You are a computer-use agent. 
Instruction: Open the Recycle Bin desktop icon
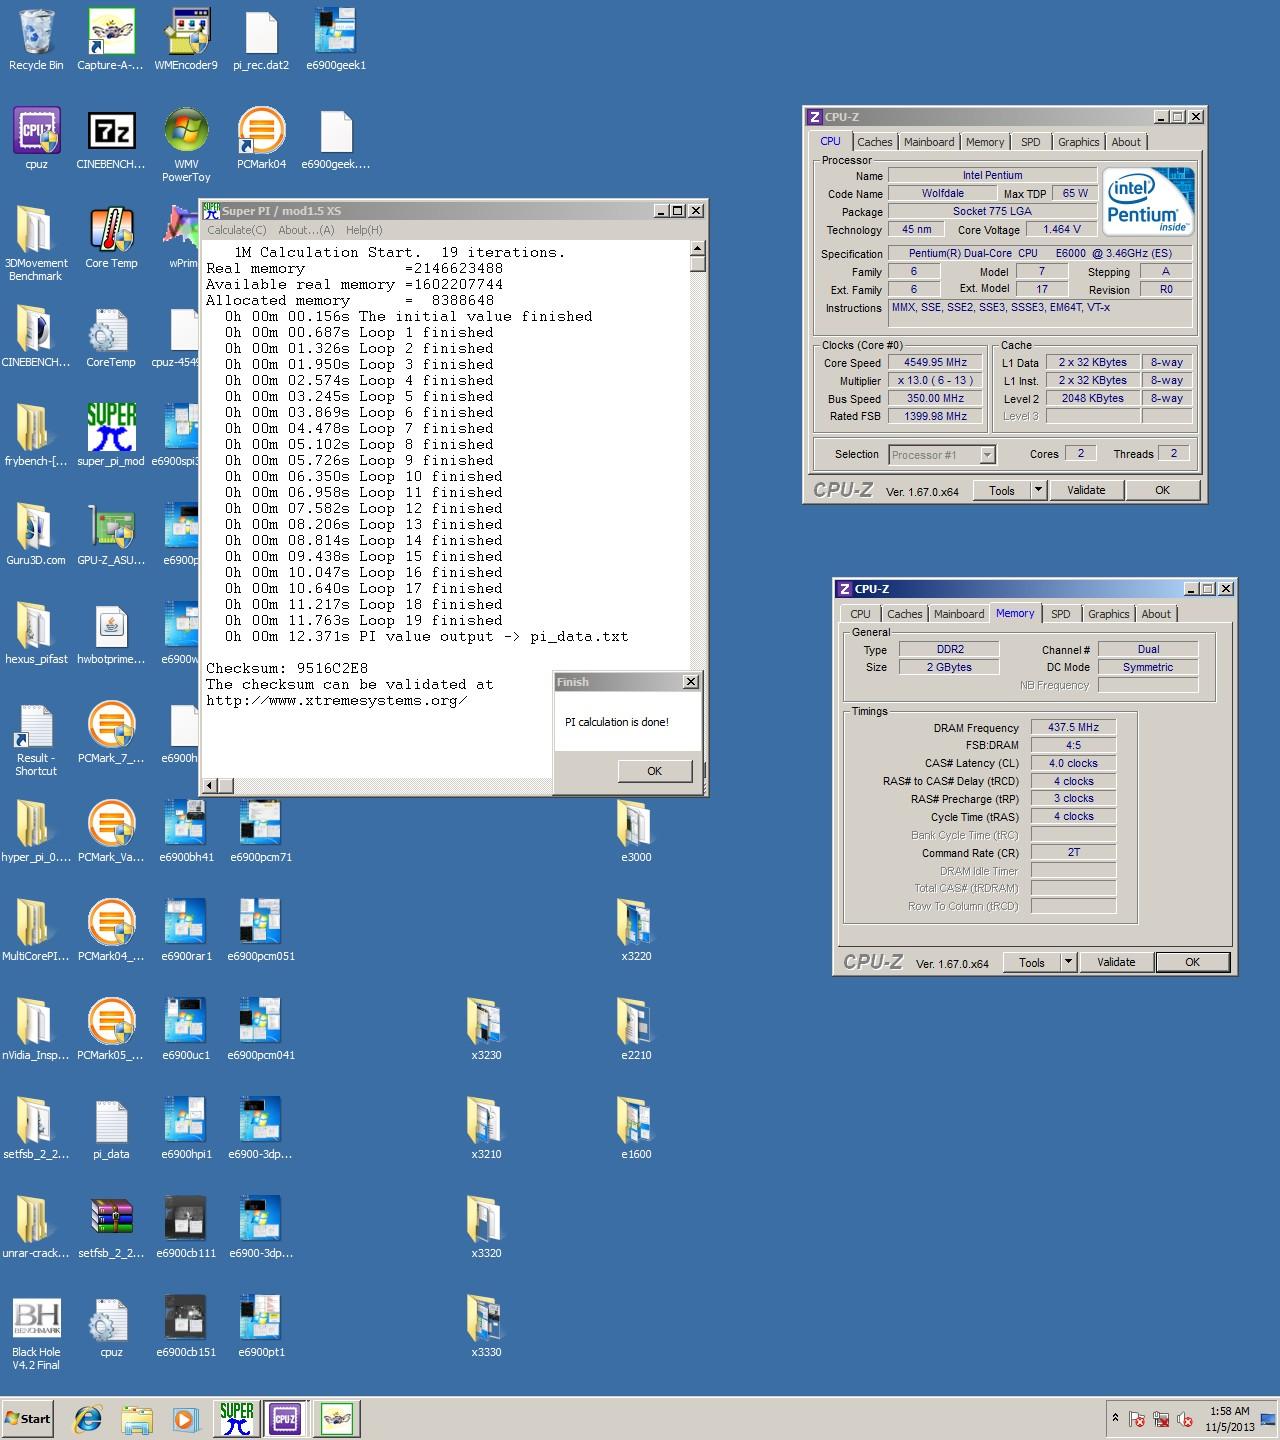point(36,40)
